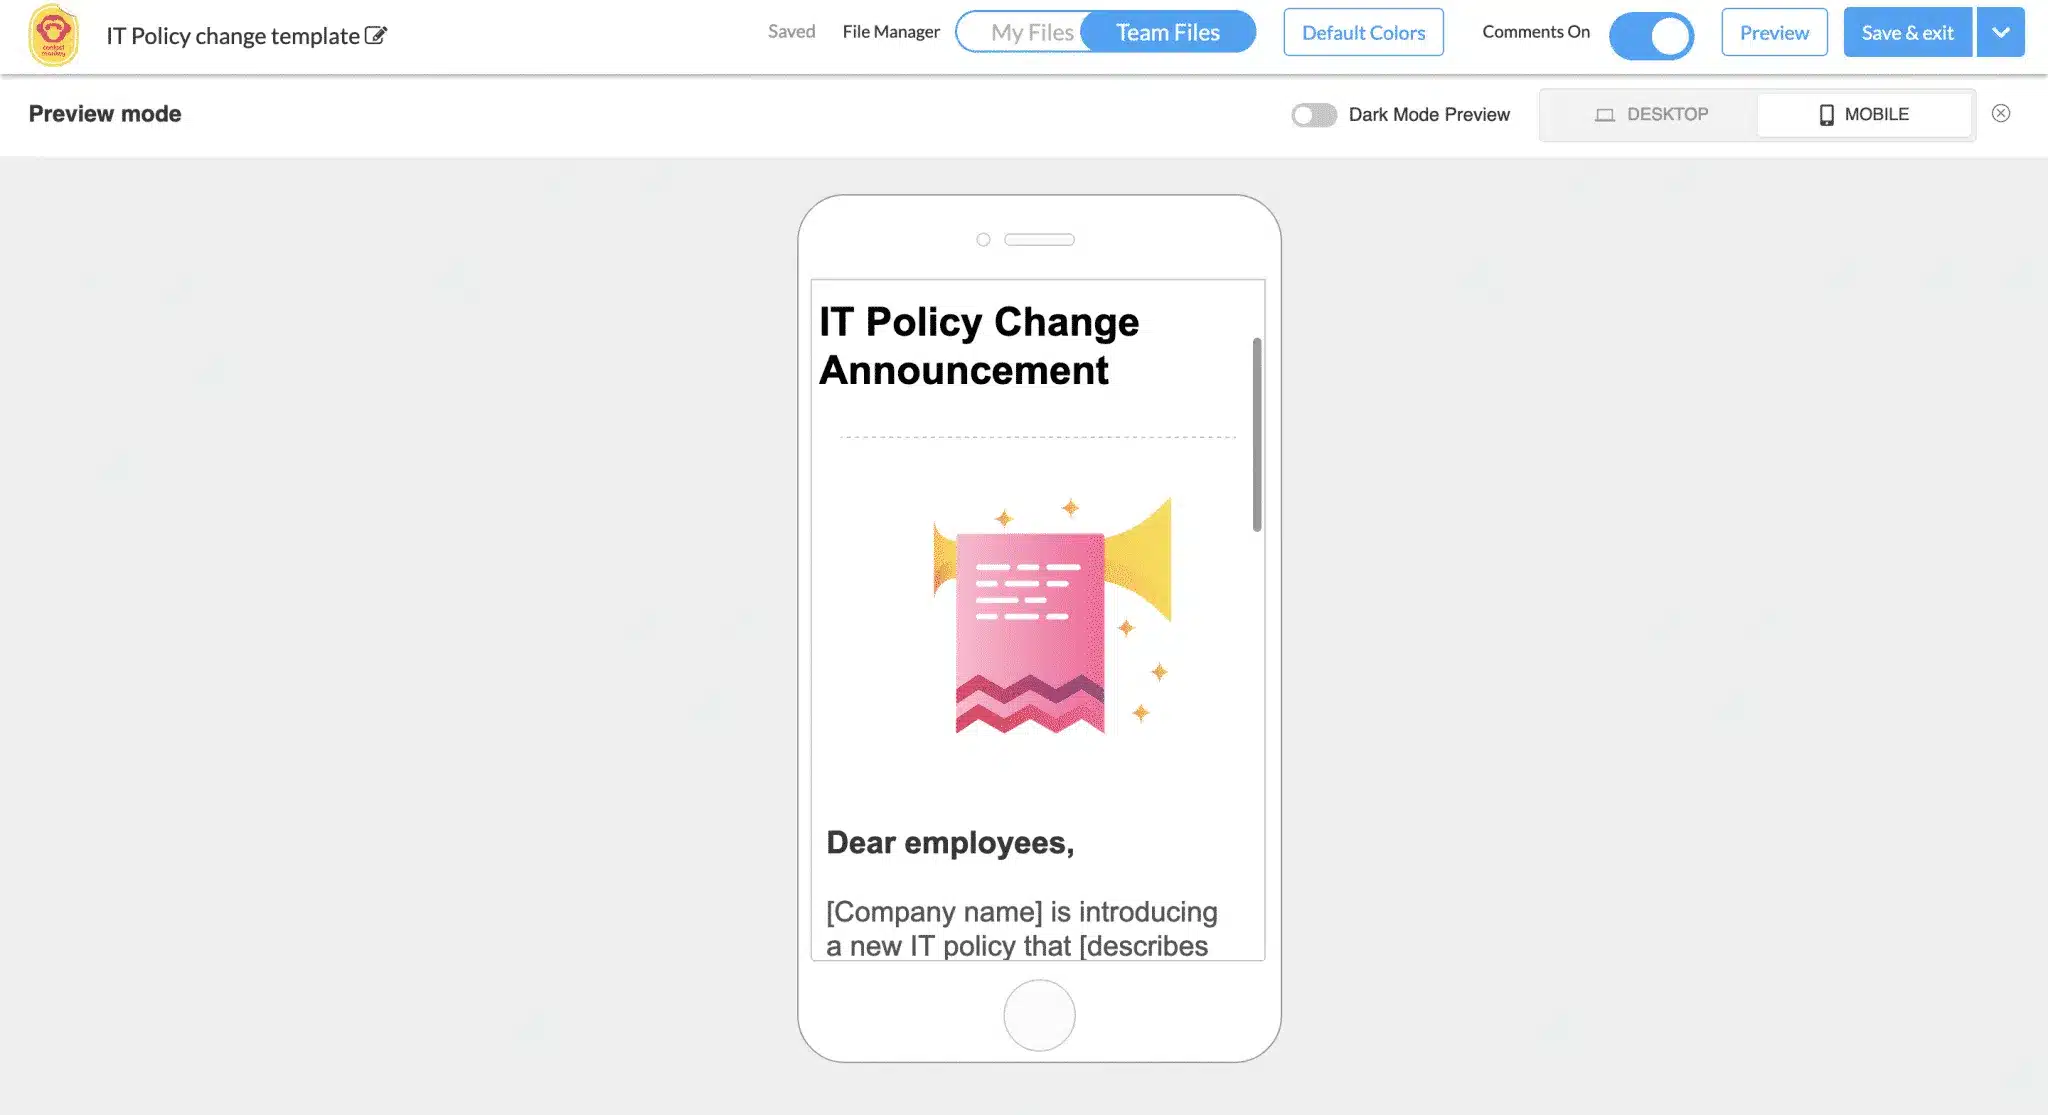Toggle the Comments On switch
The height and width of the screenshot is (1115, 2048).
point(1651,32)
